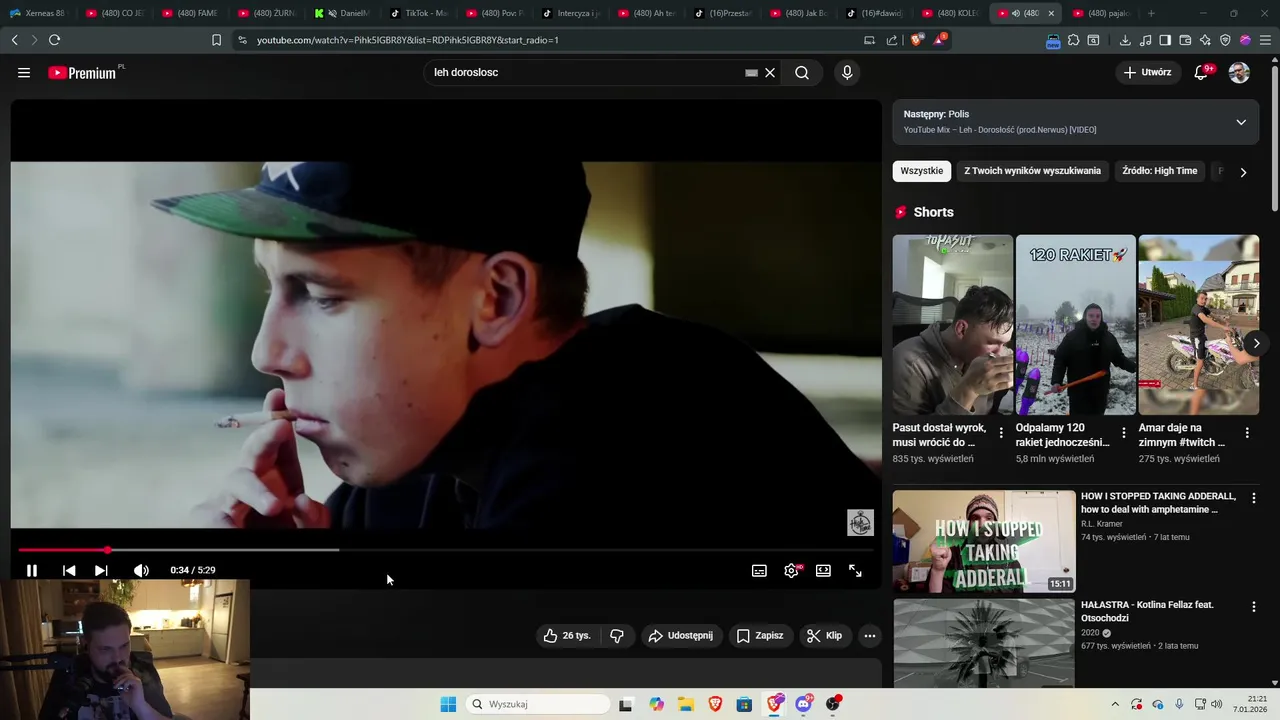Open the Brave Rewards triangle icon
The image size is (1280, 720).
(x=940, y=40)
